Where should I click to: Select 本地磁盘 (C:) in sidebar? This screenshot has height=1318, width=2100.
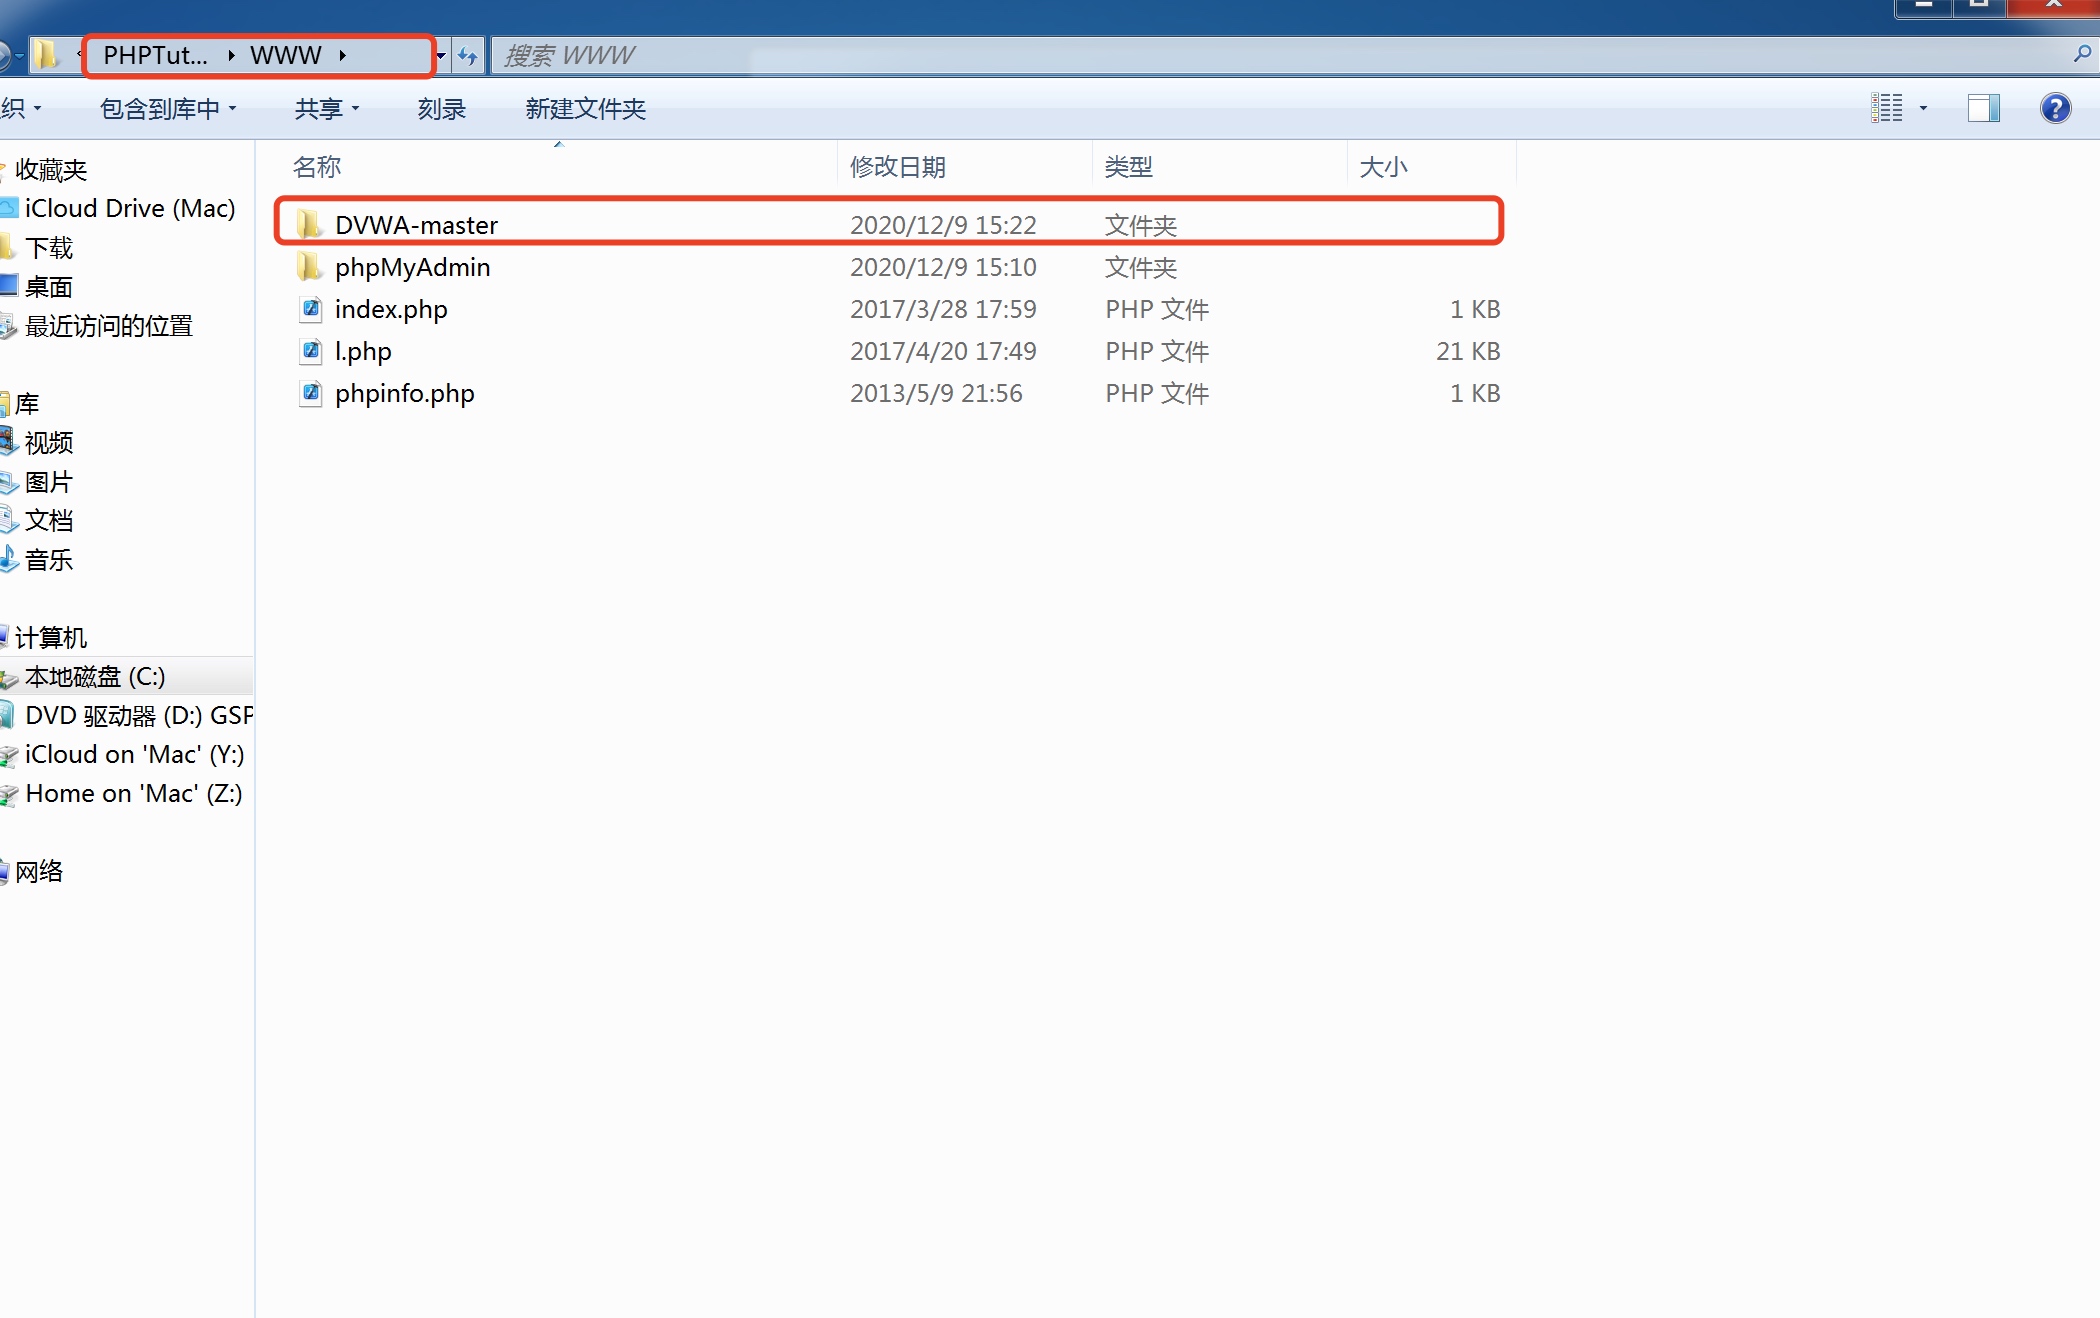coord(95,677)
